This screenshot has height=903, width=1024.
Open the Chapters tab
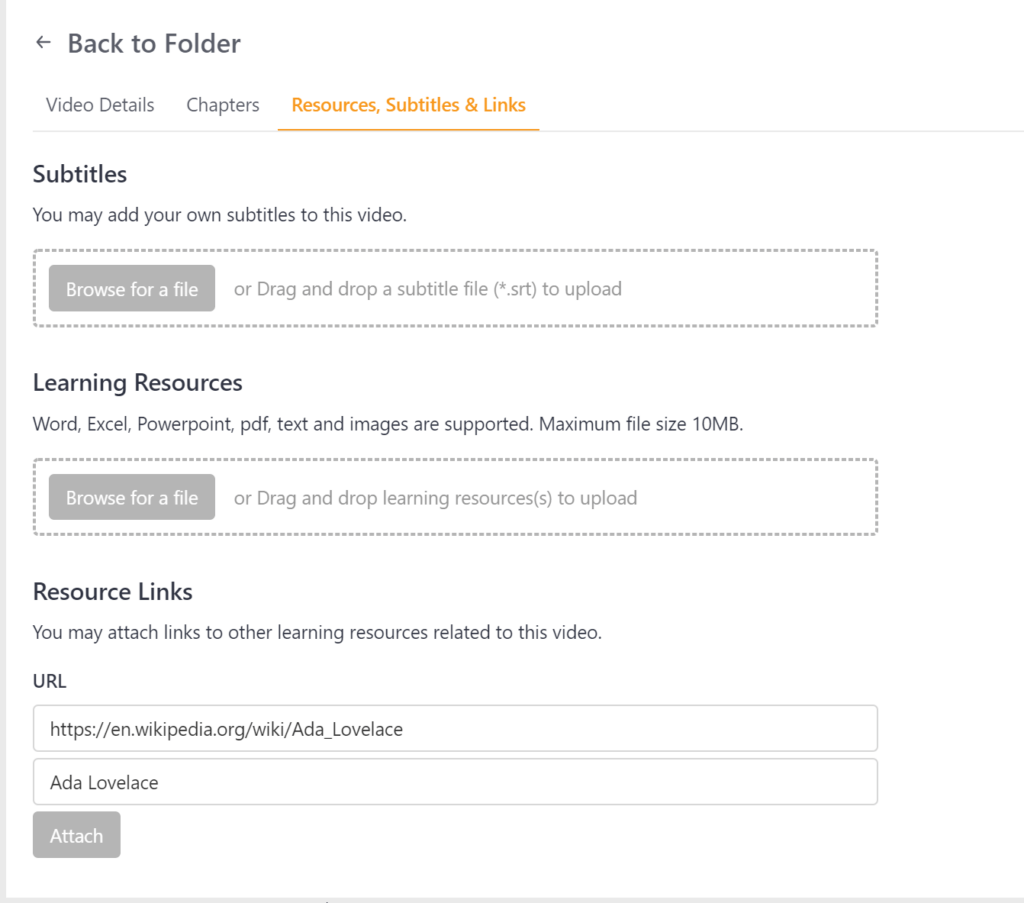pos(222,105)
